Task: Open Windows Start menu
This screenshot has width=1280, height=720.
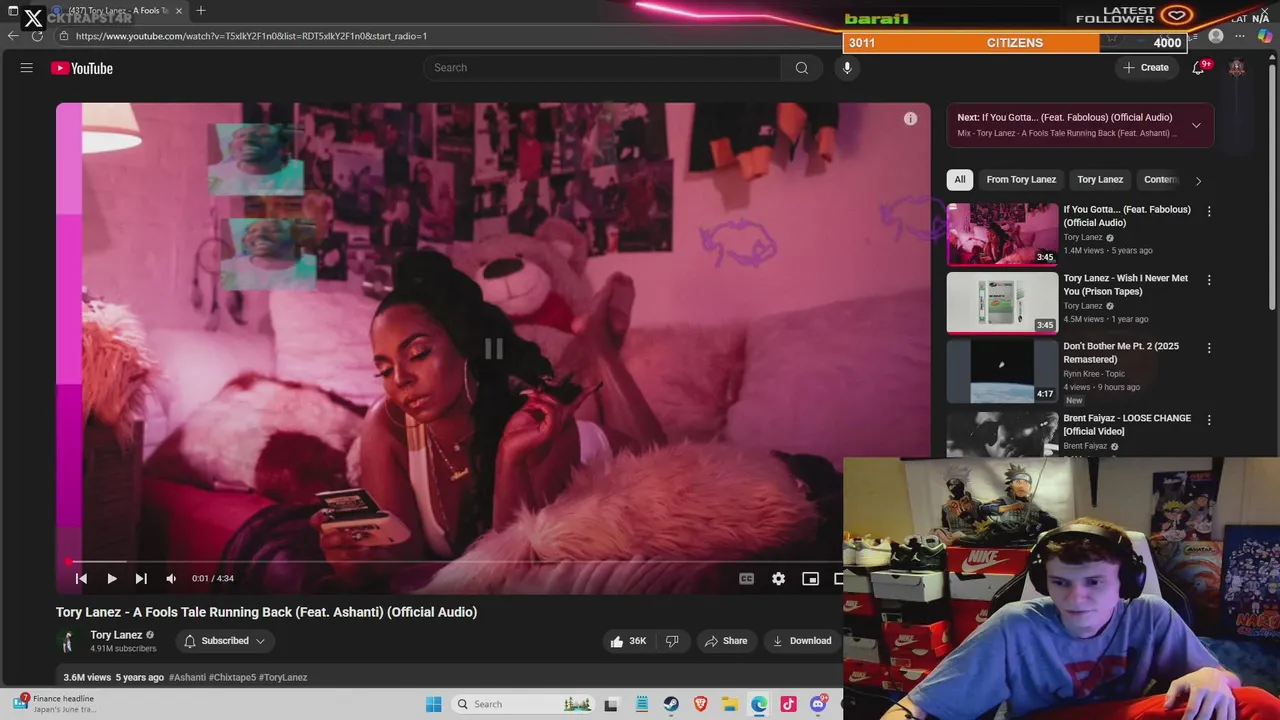Action: point(433,704)
